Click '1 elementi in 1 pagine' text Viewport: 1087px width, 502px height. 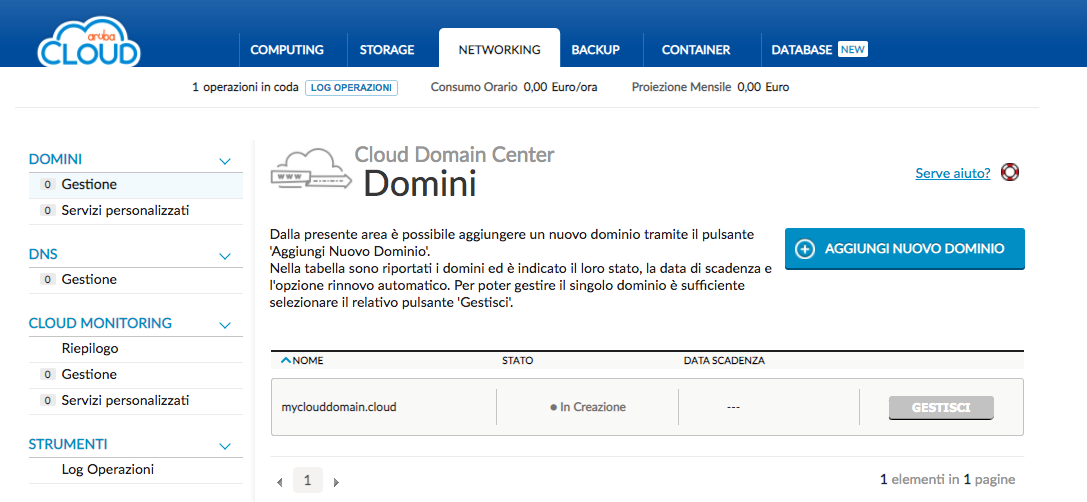pos(948,479)
